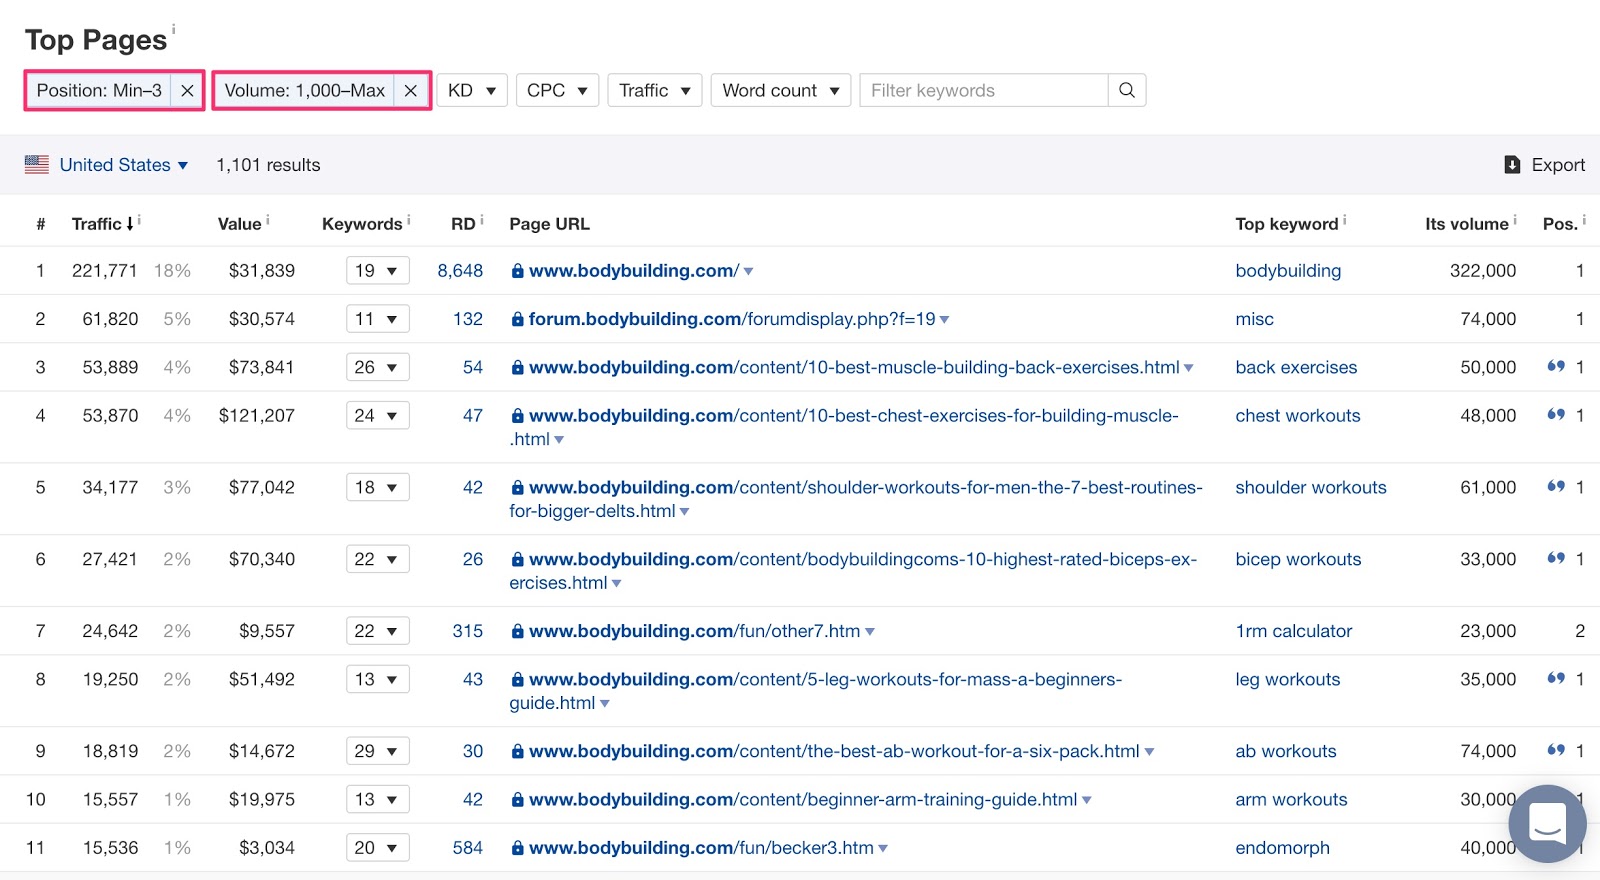The width and height of the screenshot is (1600, 880).
Task: Change the United States country selector
Action: tap(124, 165)
